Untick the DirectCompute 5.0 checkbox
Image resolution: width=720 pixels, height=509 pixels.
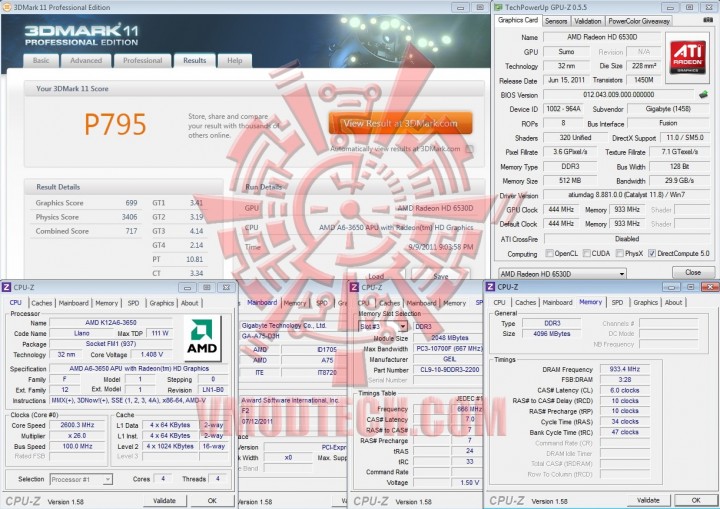coord(652,253)
